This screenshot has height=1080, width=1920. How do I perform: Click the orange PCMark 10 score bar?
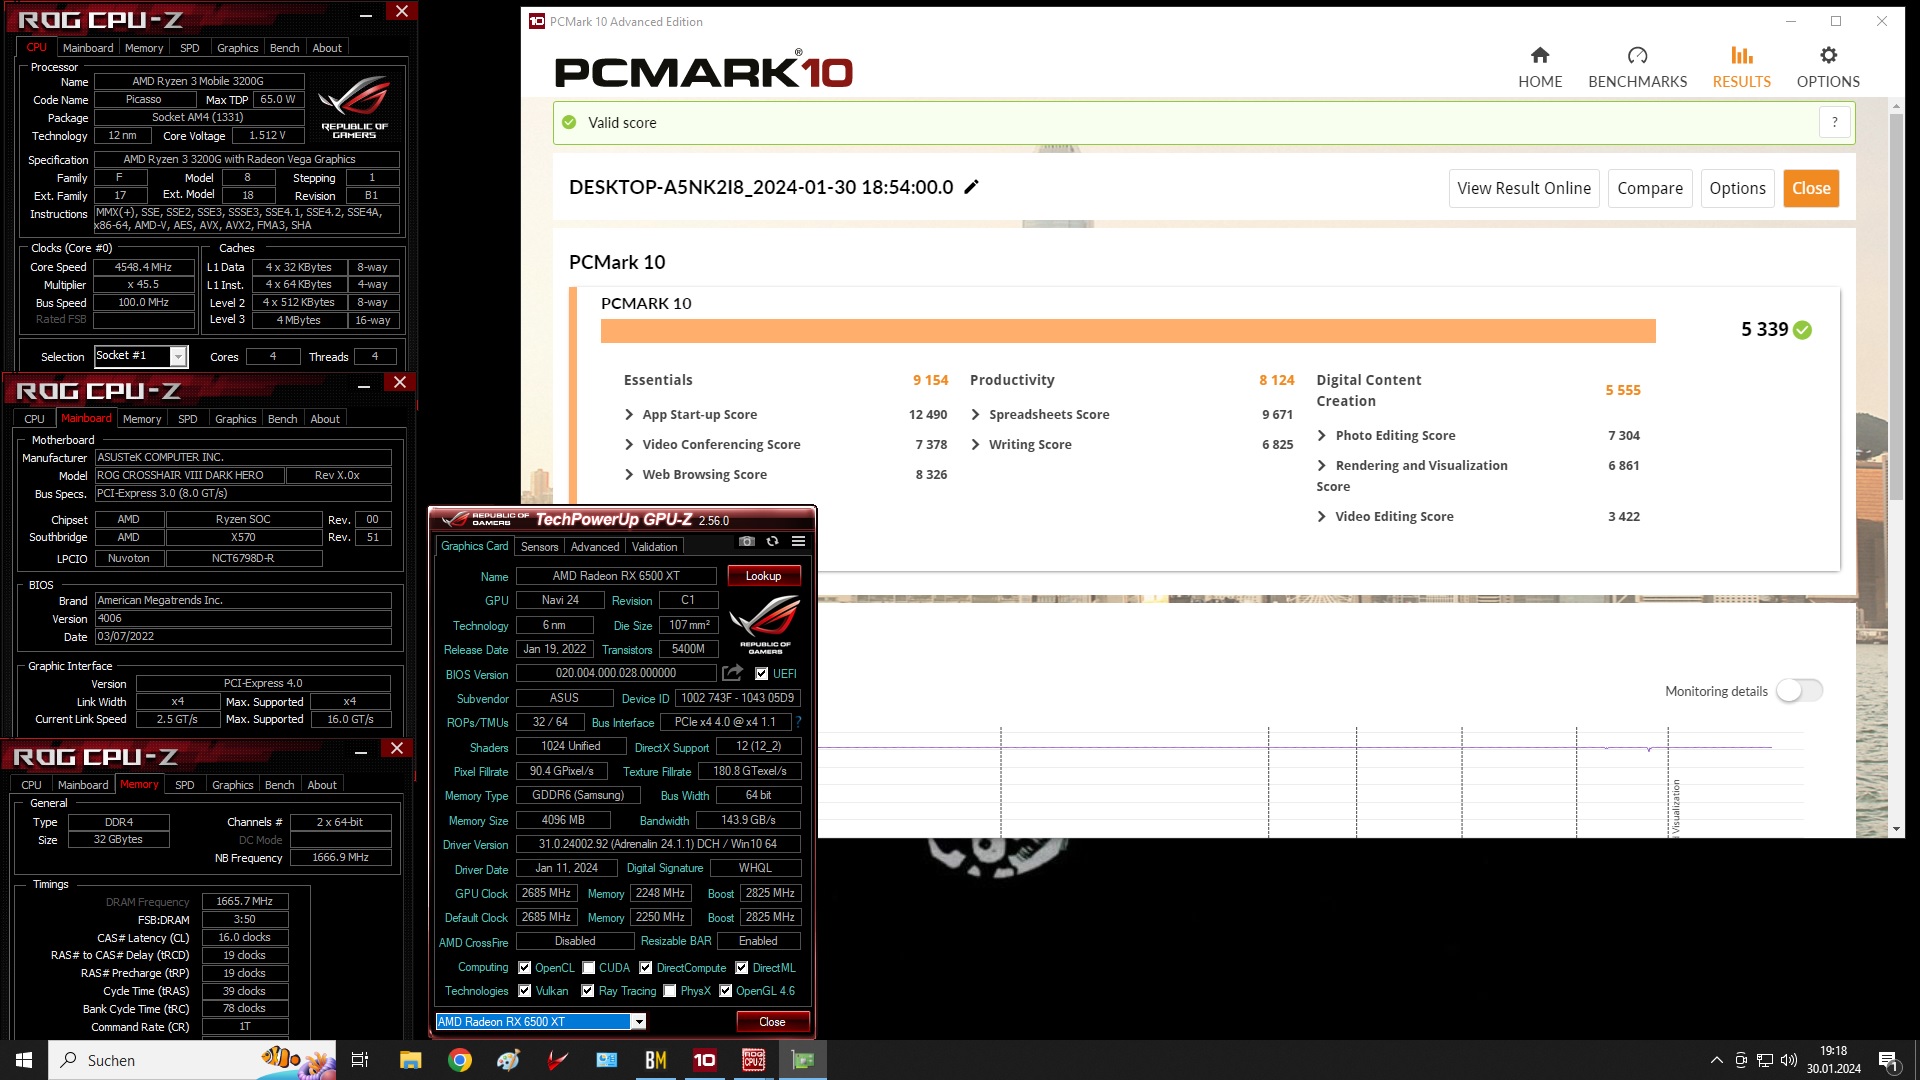tap(1128, 330)
